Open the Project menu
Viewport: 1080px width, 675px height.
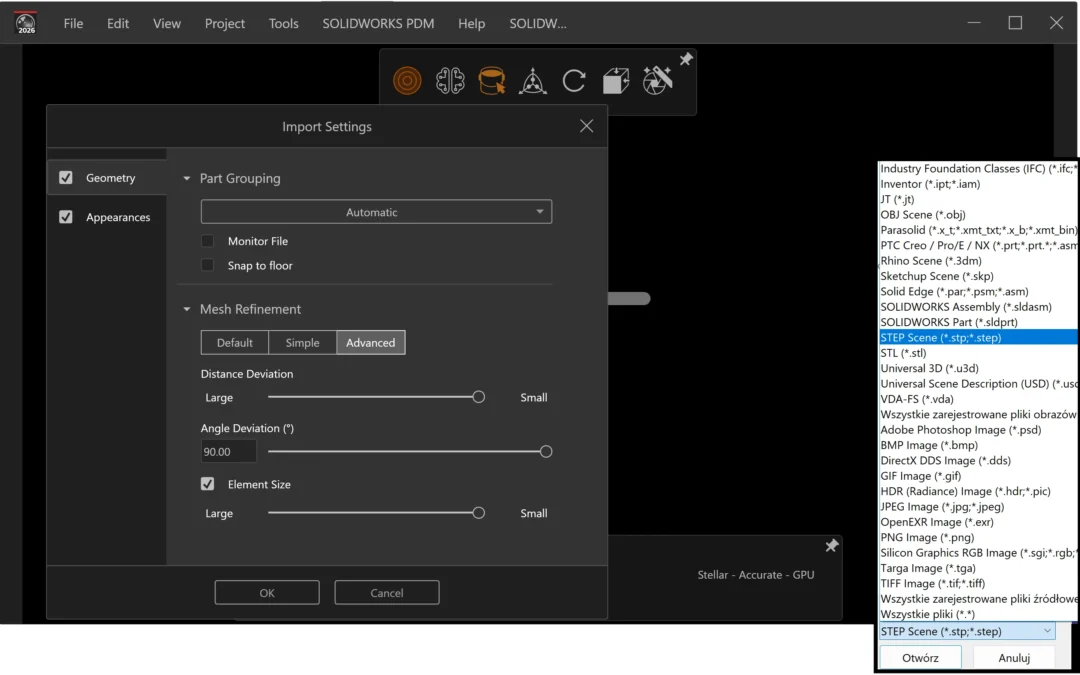click(x=225, y=23)
